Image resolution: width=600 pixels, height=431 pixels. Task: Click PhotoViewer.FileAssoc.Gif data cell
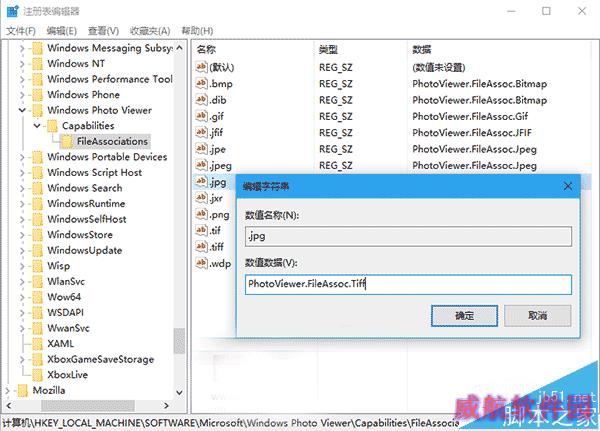pyautogui.click(x=470, y=116)
